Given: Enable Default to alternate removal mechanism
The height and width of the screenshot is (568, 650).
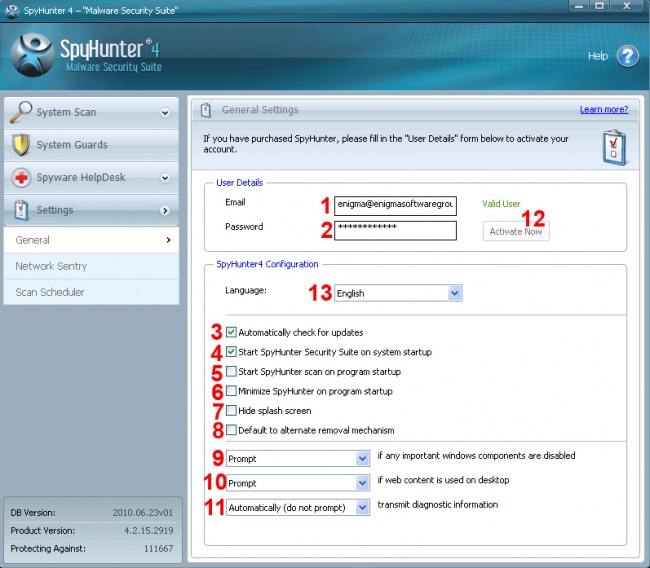Looking at the screenshot, I should (232, 430).
